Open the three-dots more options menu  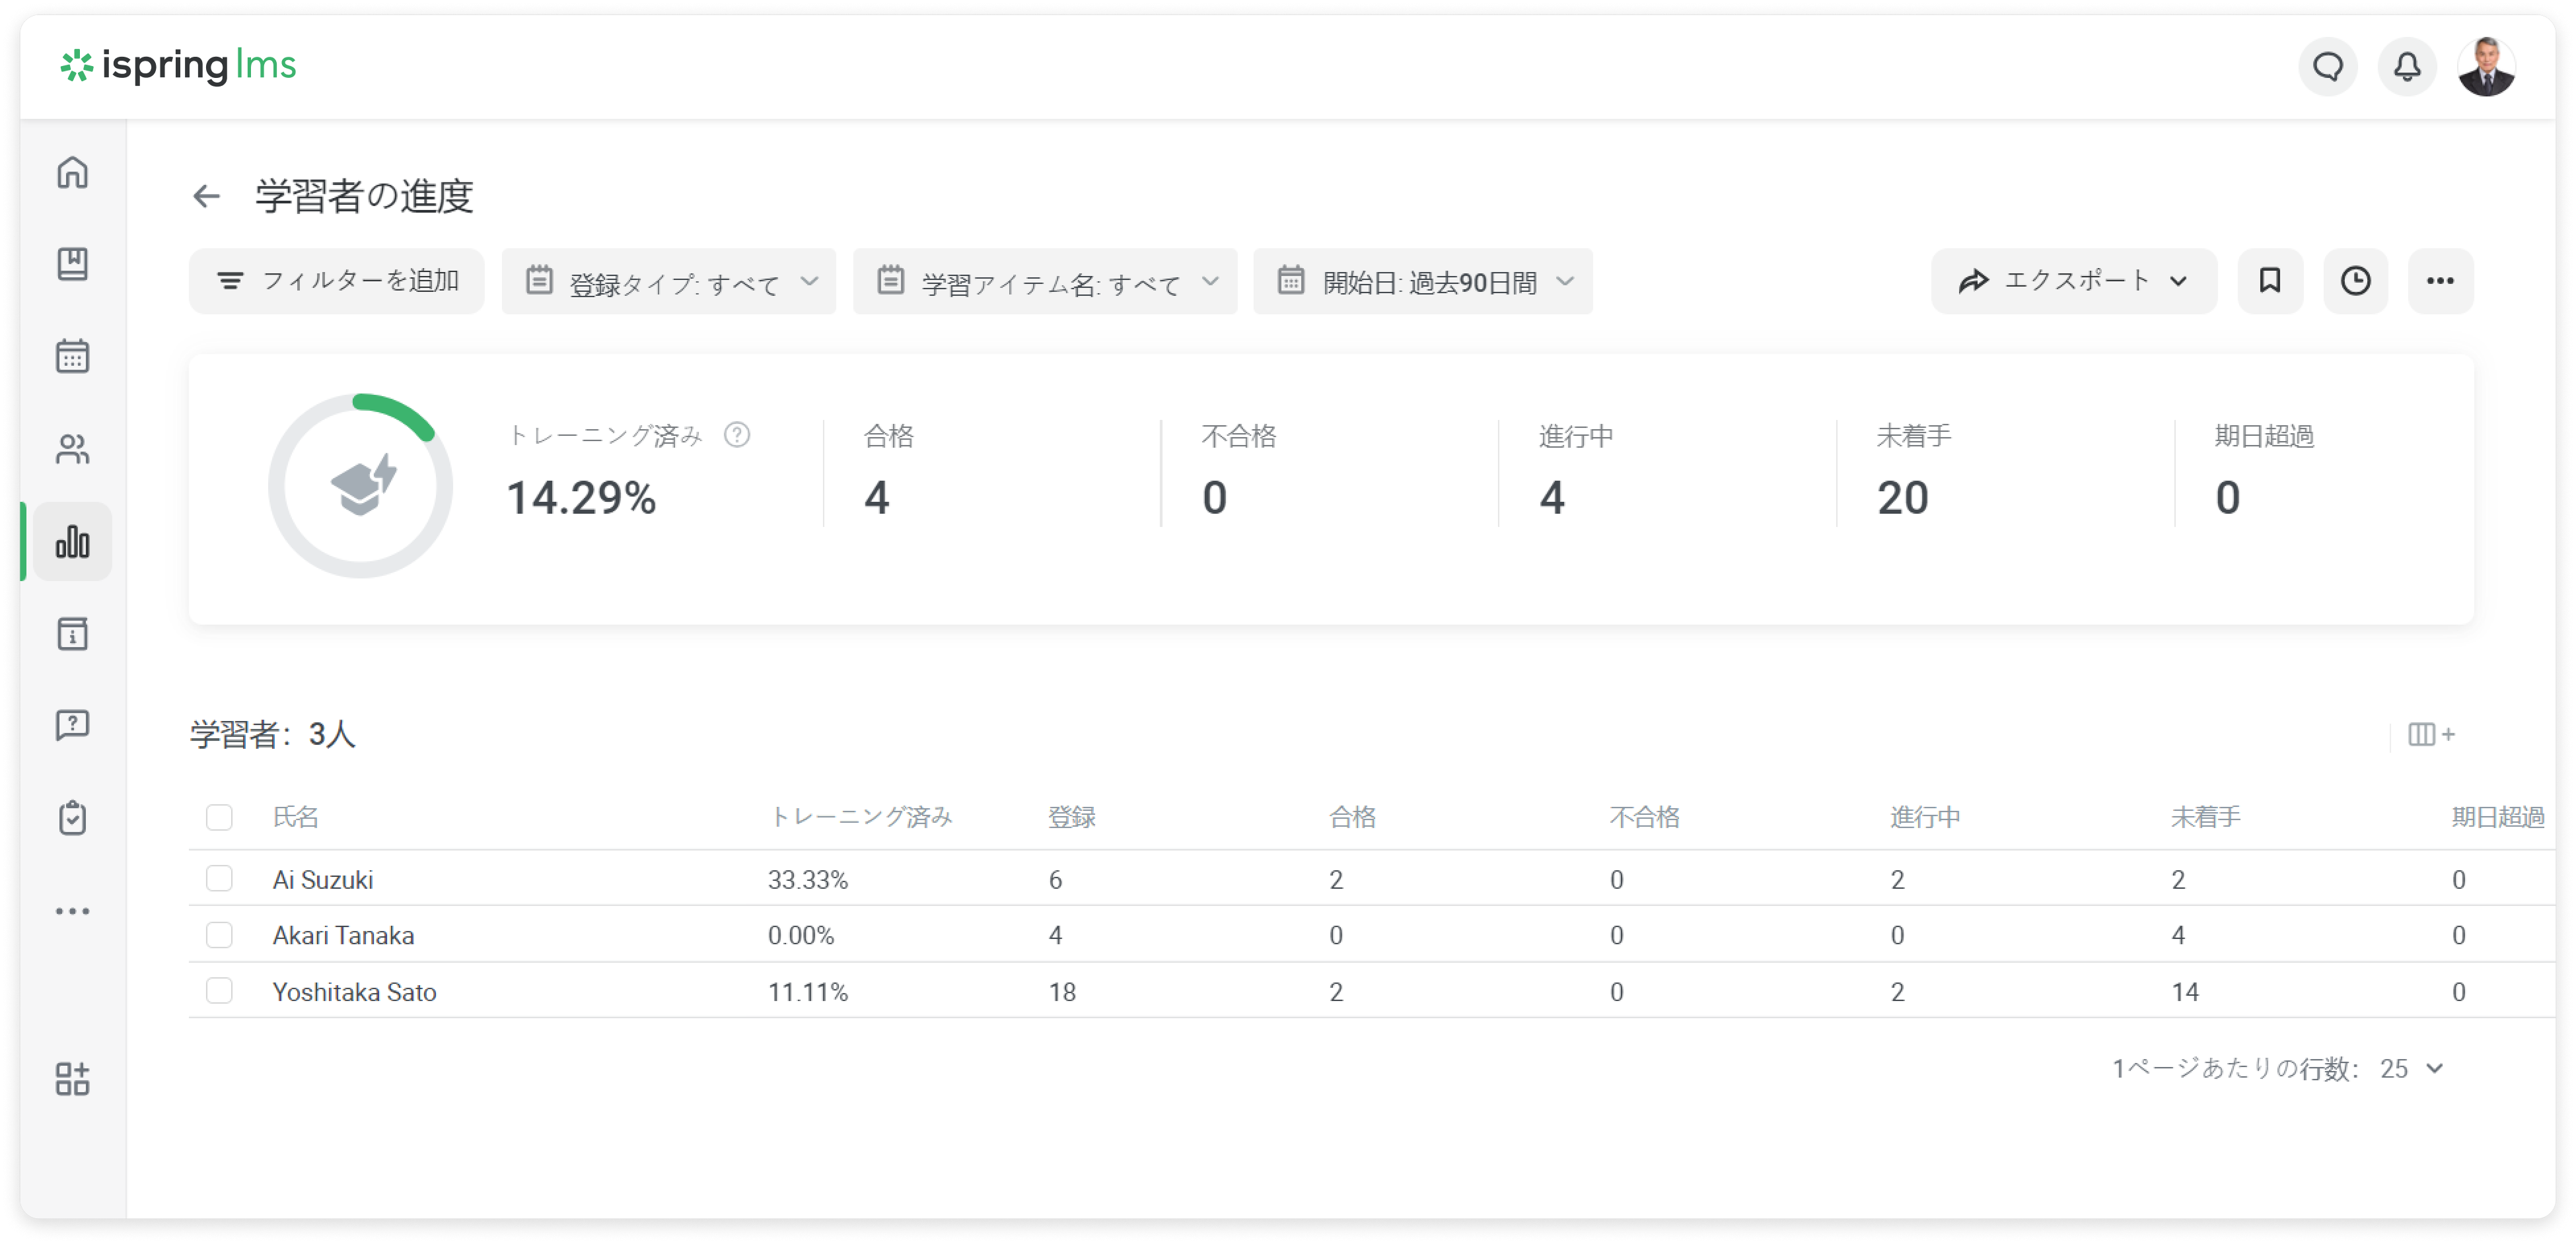(x=2440, y=281)
